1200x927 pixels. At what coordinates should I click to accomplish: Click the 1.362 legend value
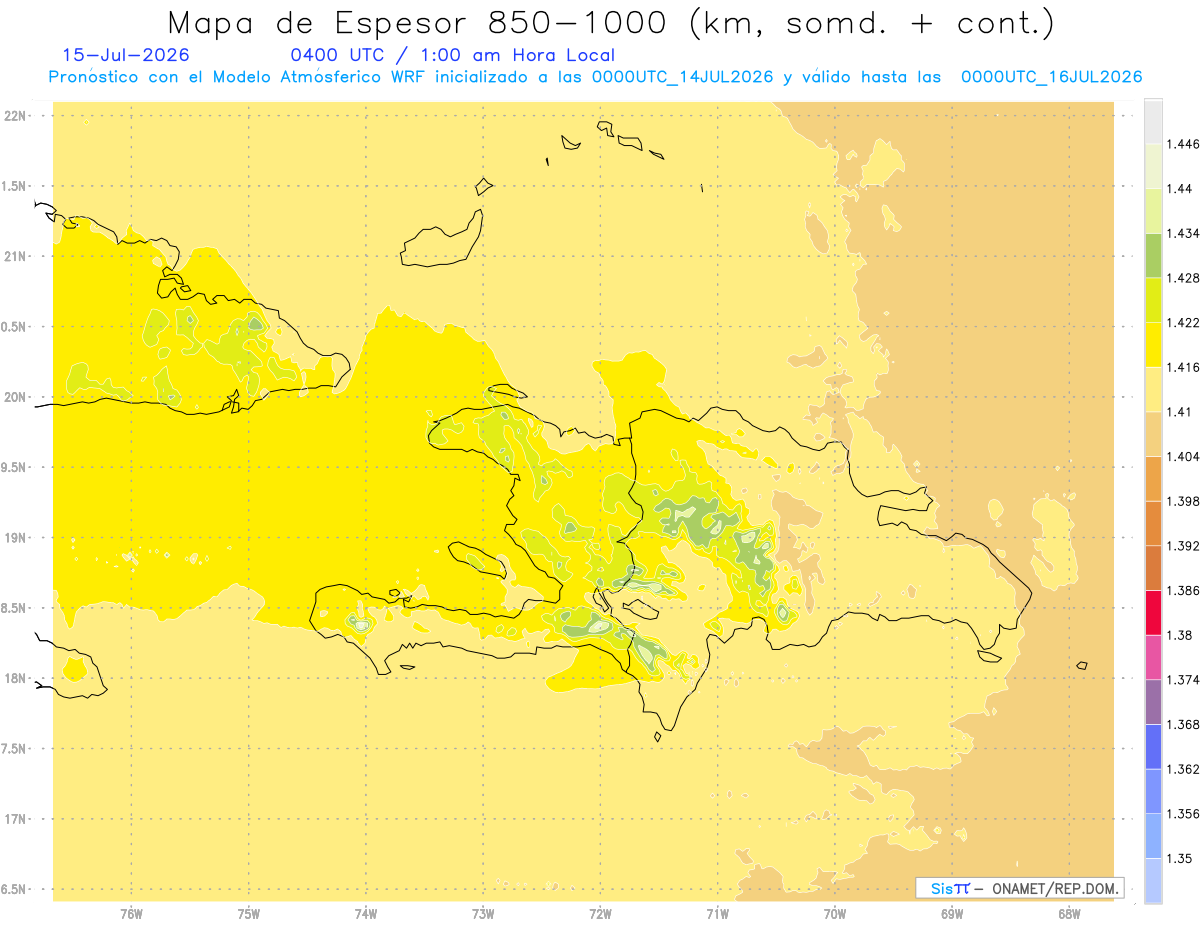tap(1183, 769)
